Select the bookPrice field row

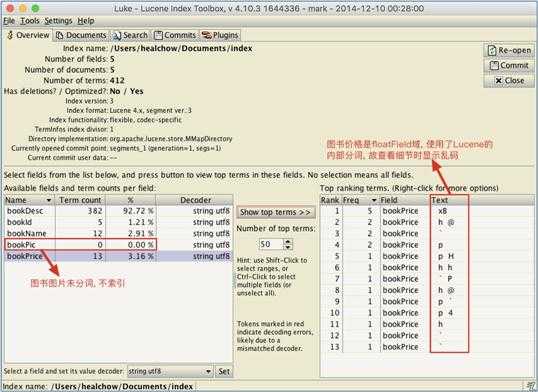(118, 256)
